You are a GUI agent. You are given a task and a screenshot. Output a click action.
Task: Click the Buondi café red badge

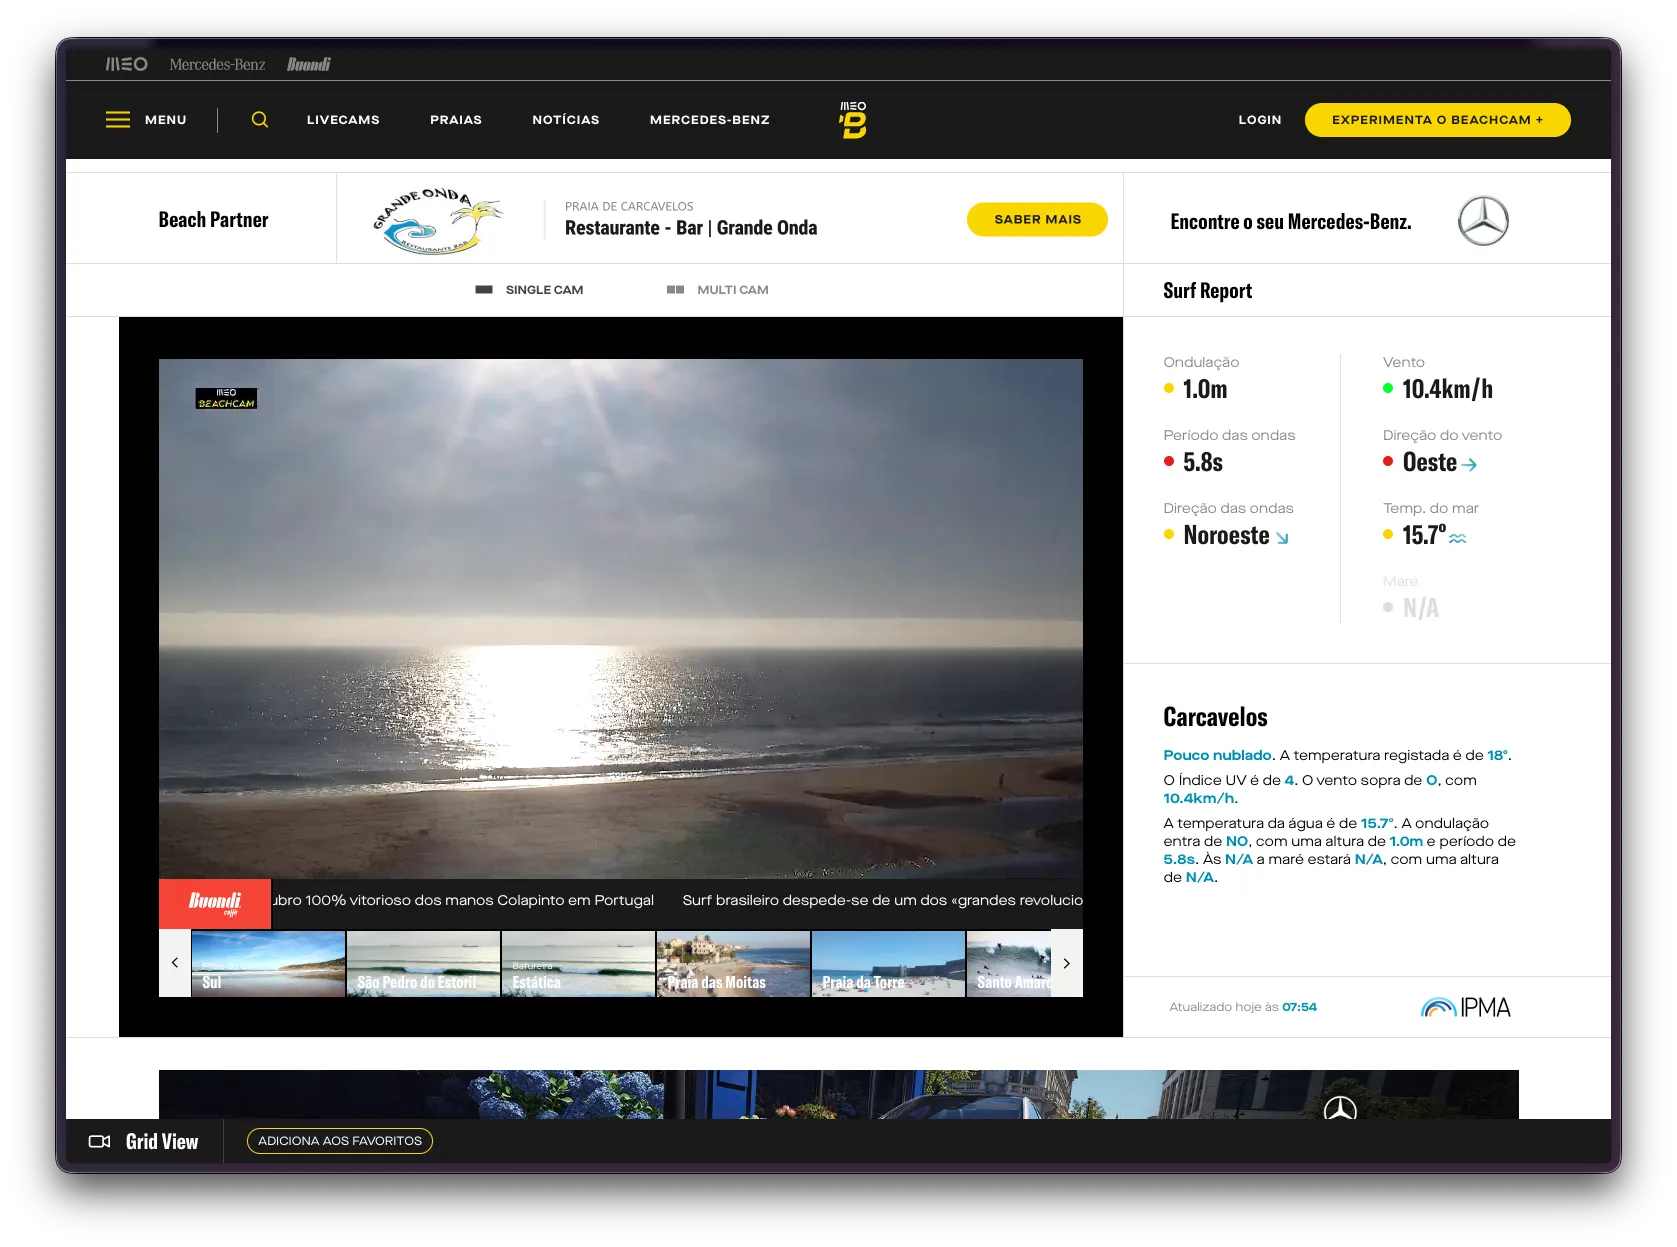[215, 904]
